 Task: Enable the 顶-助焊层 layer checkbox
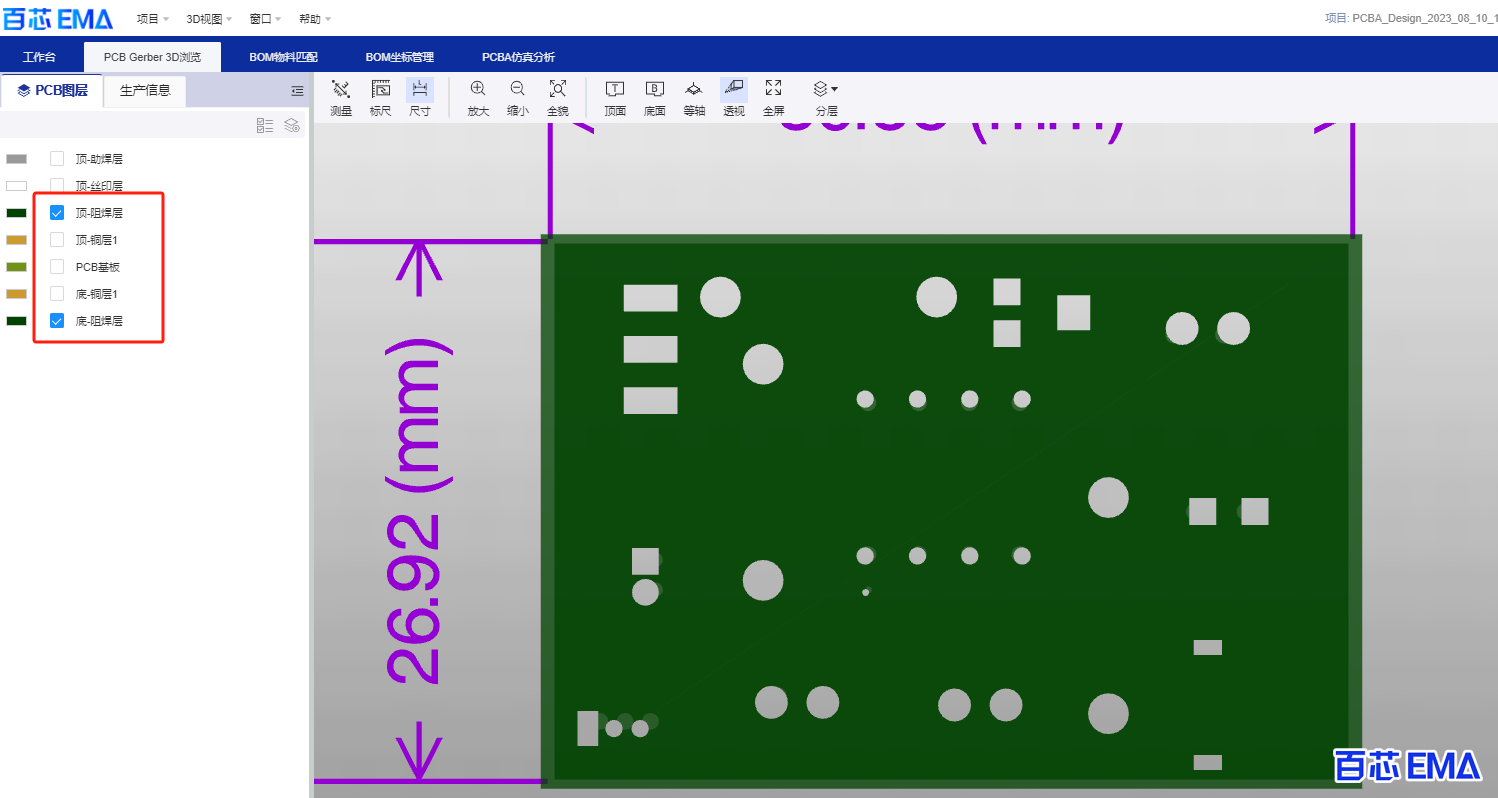tap(57, 158)
